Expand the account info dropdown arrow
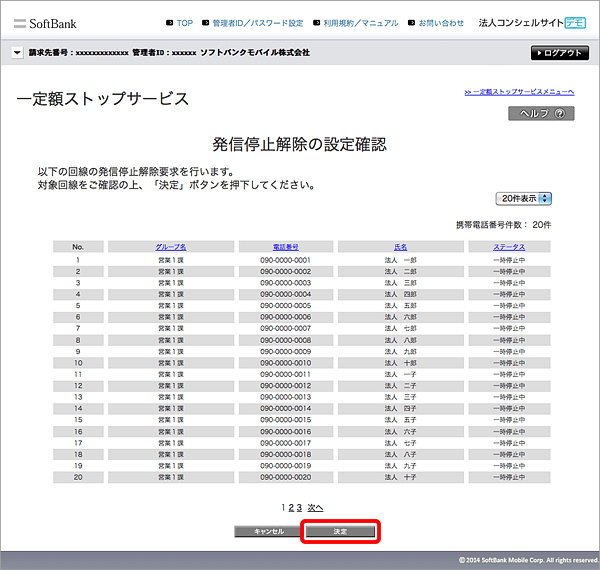 point(17,52)
